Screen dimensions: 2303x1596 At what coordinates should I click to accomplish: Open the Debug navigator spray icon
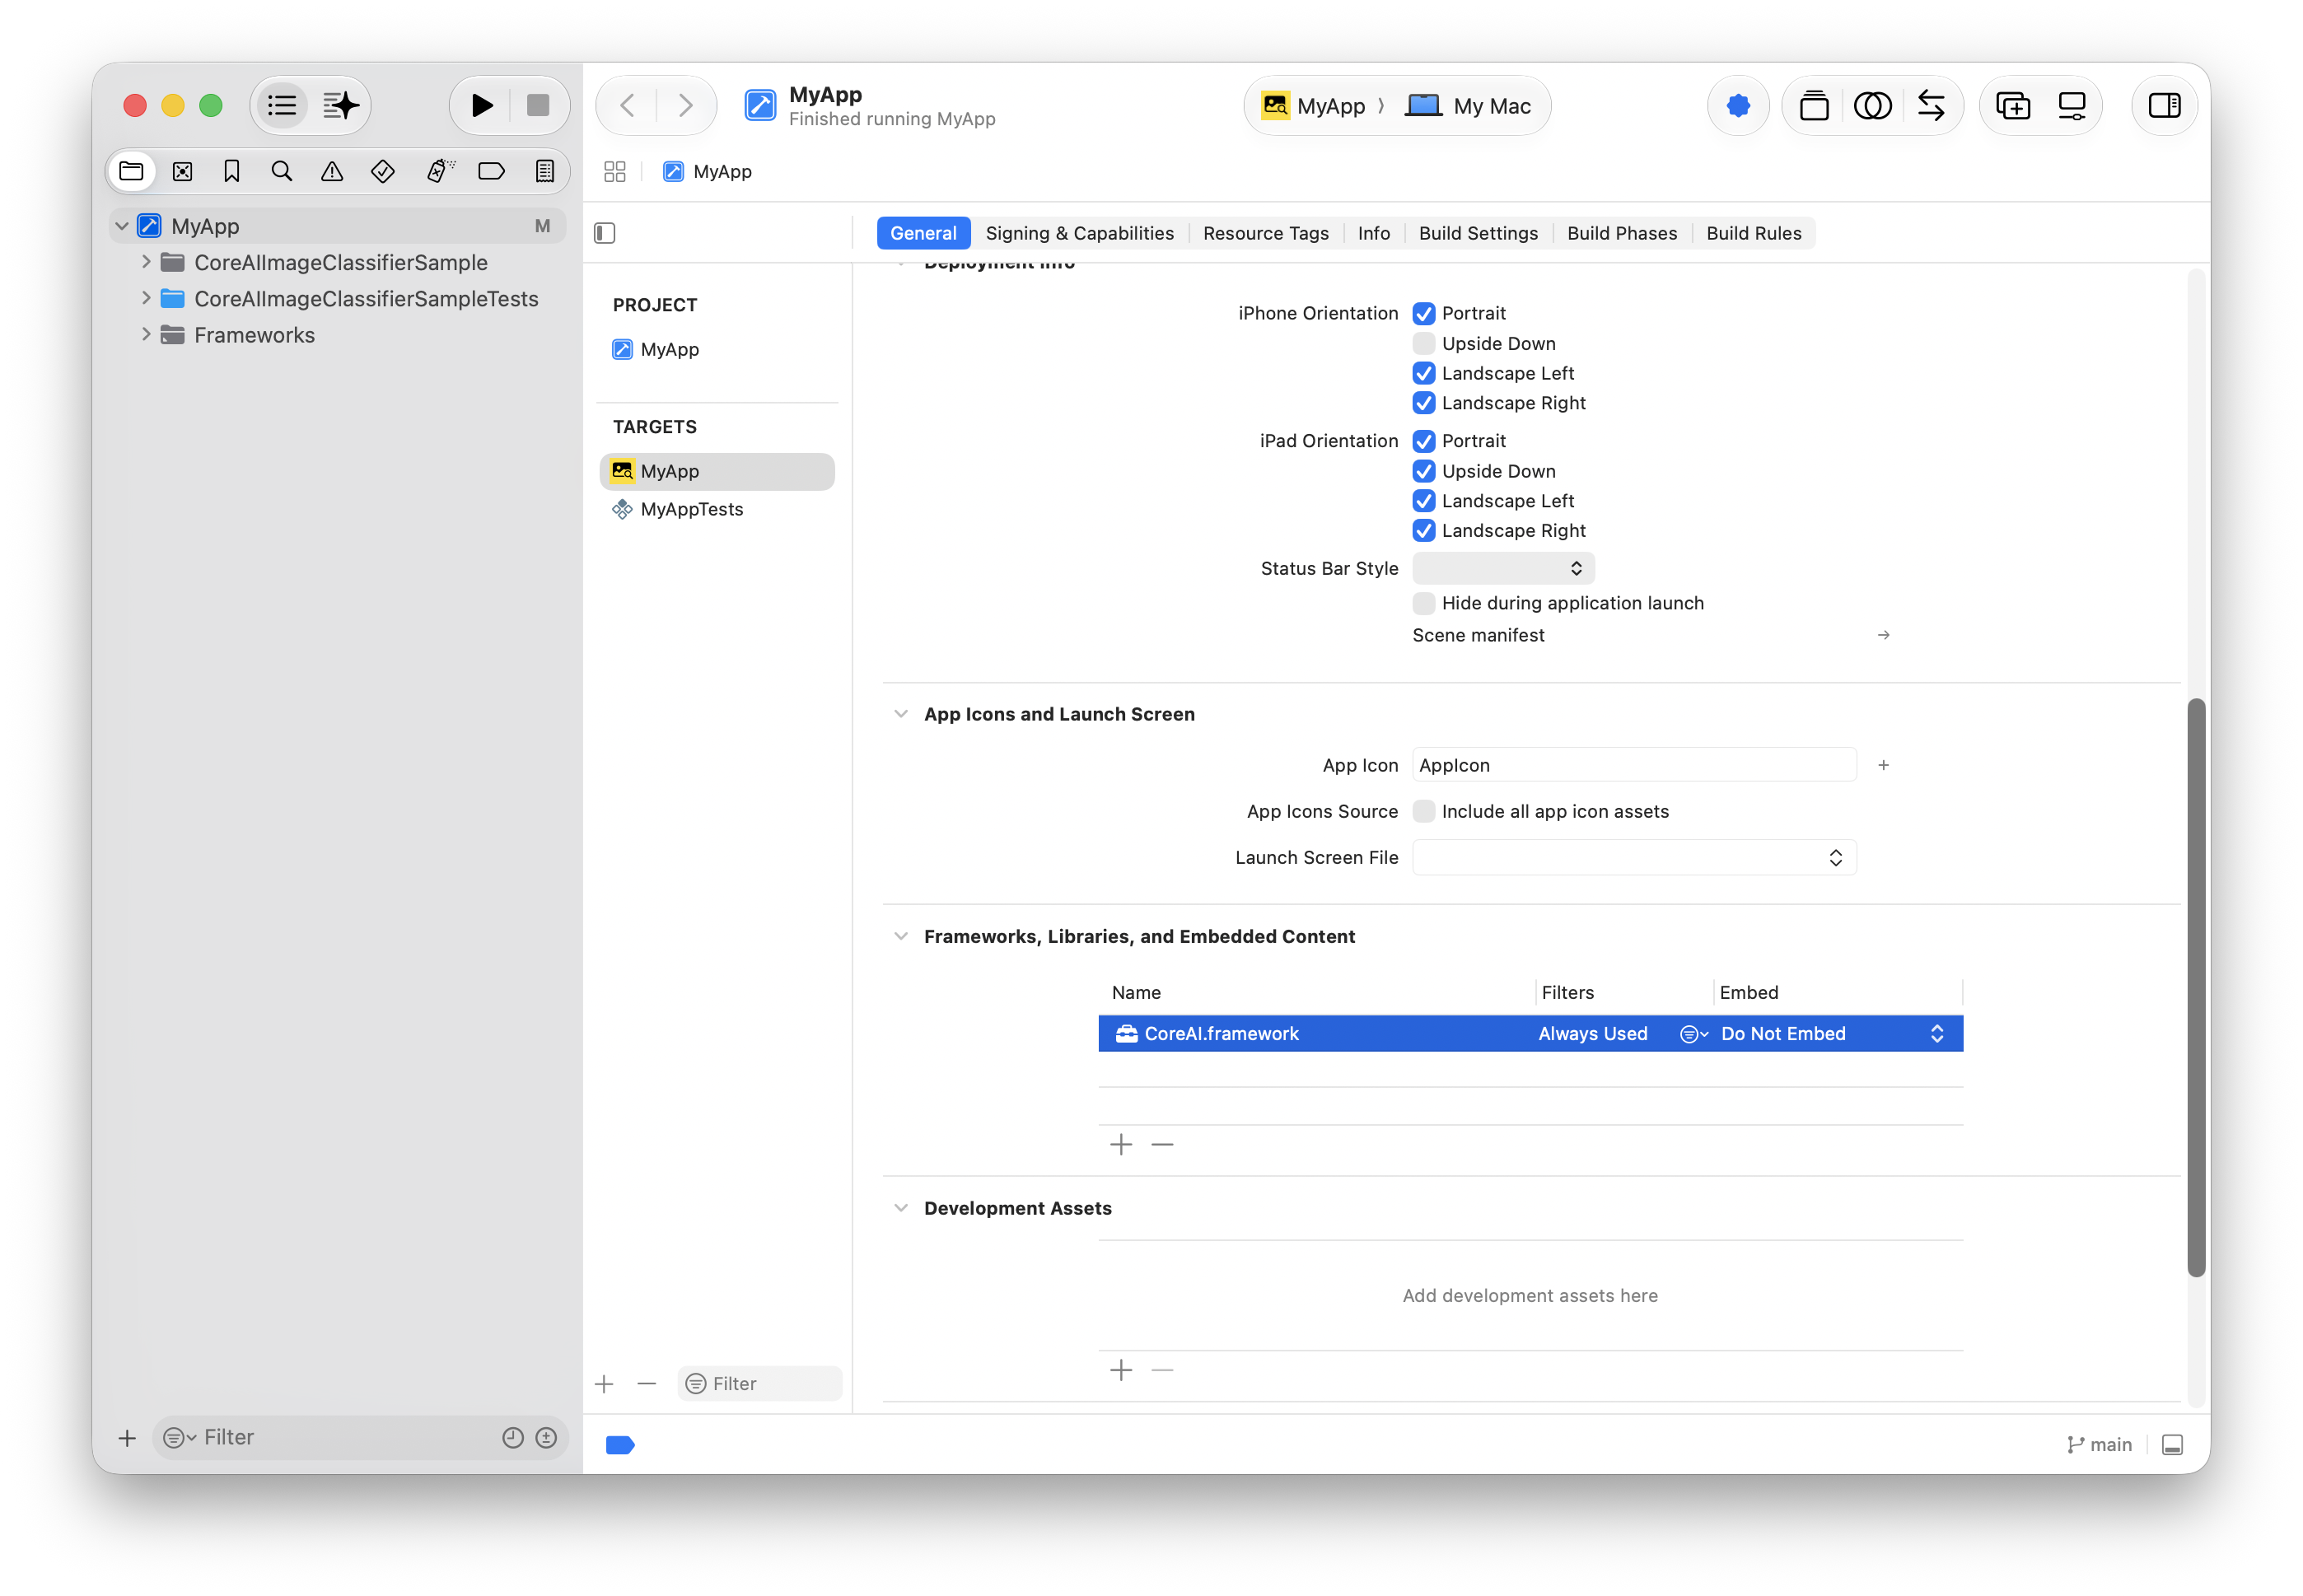click(x=439, y=171)
